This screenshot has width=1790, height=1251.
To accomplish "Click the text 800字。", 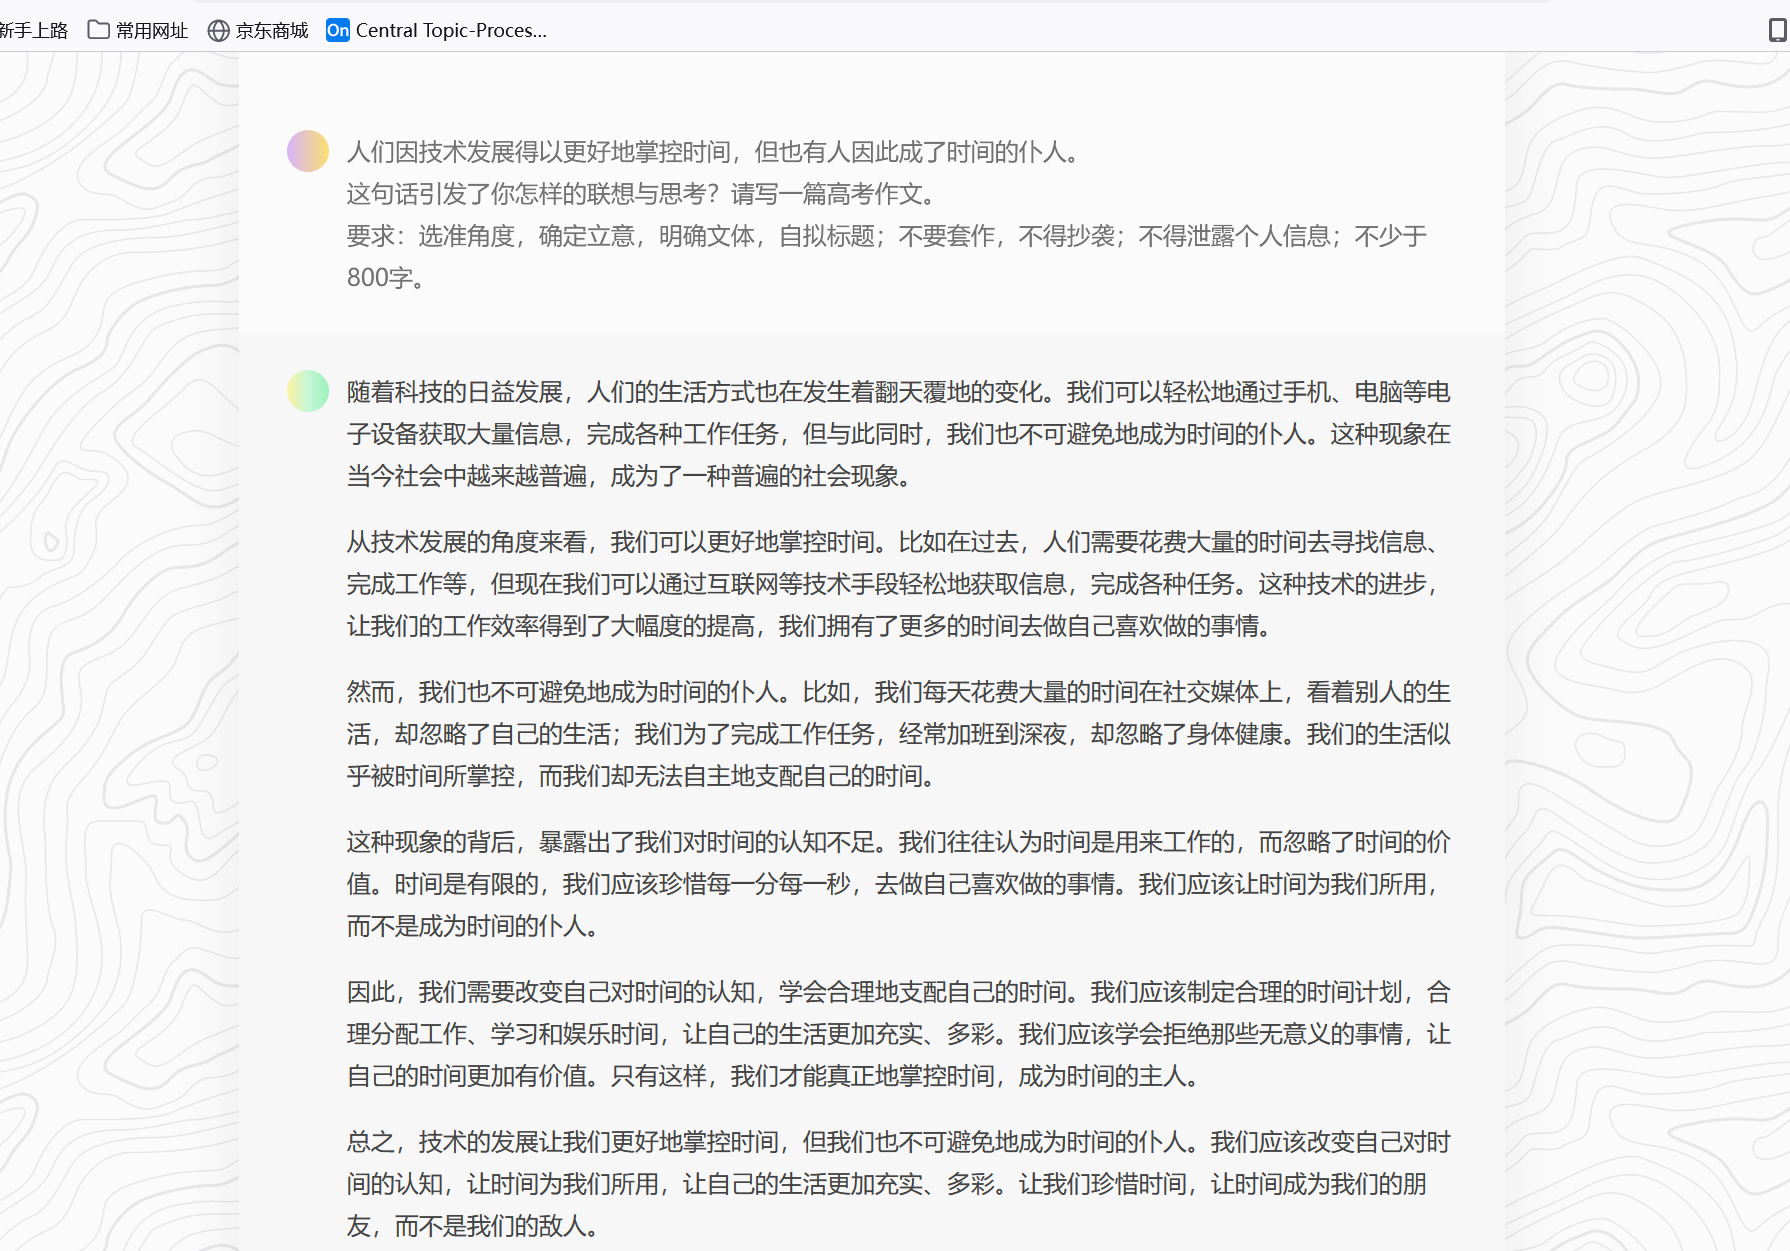I will coord(386,278).
